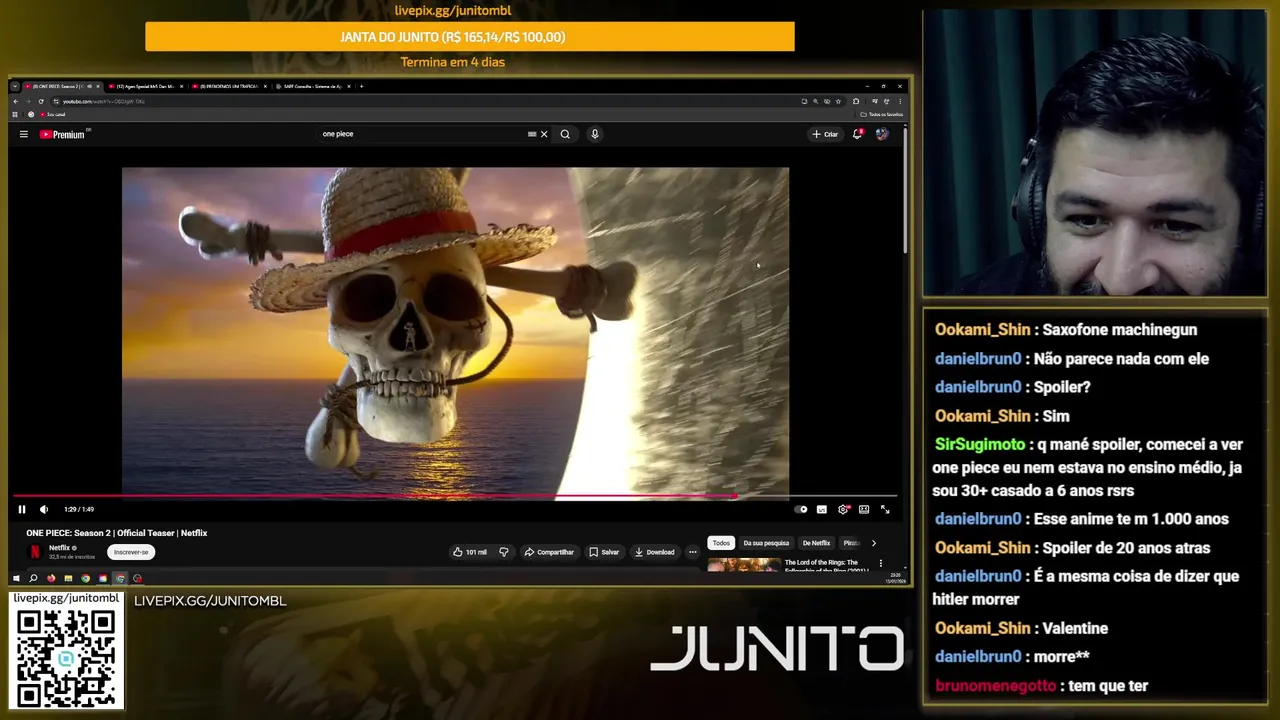Toggle the autoplay switch in player
Image resolution: width=1280 pixels, height=720 pixels.
(x=800, y=509)
